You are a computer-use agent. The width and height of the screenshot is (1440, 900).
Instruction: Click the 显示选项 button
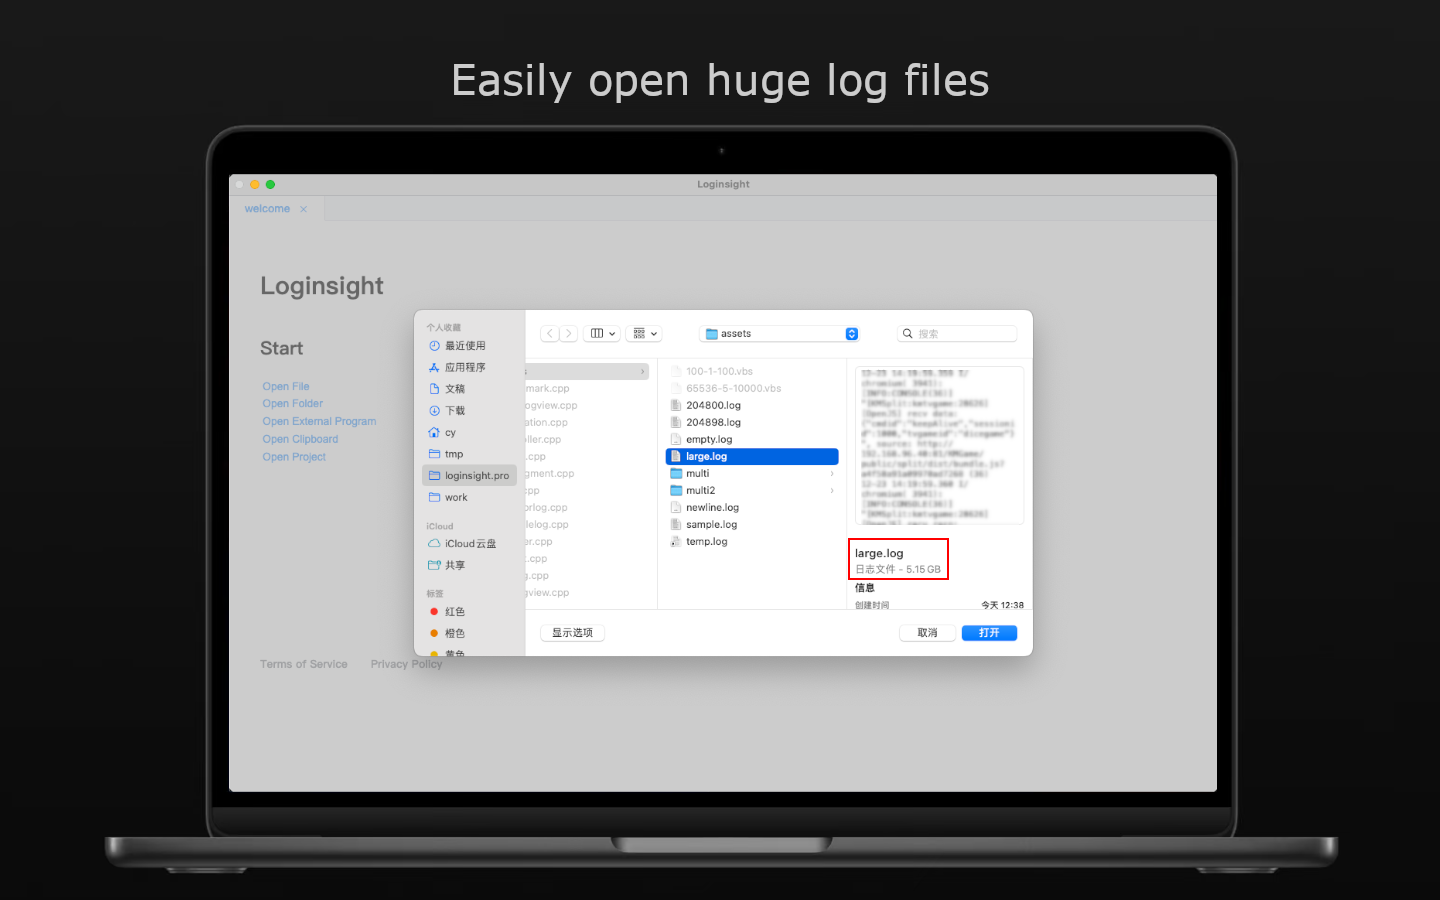click(573, 633)
